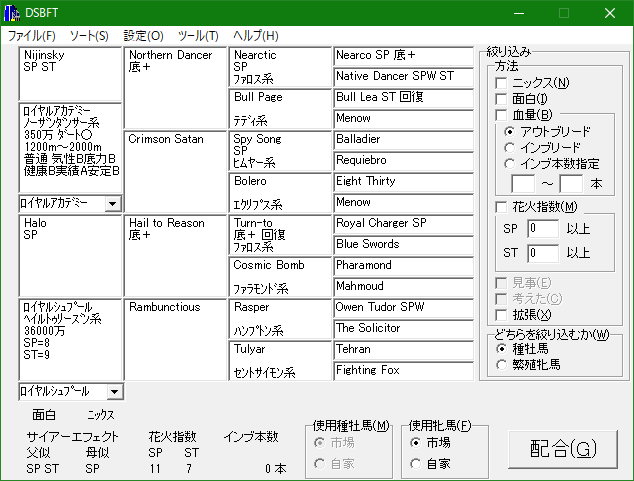Click the maximum inbreed count field before 本
This screenshot has height=481, width=634.
(571, 184)
